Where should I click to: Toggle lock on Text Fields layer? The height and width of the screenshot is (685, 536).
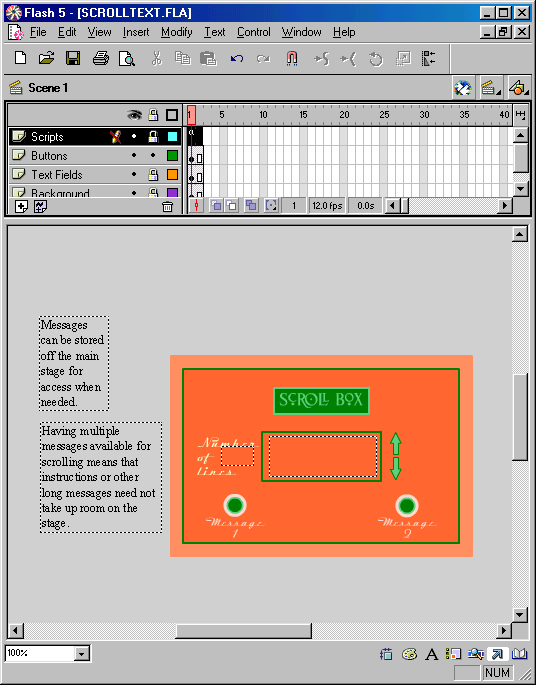[153, 175]
